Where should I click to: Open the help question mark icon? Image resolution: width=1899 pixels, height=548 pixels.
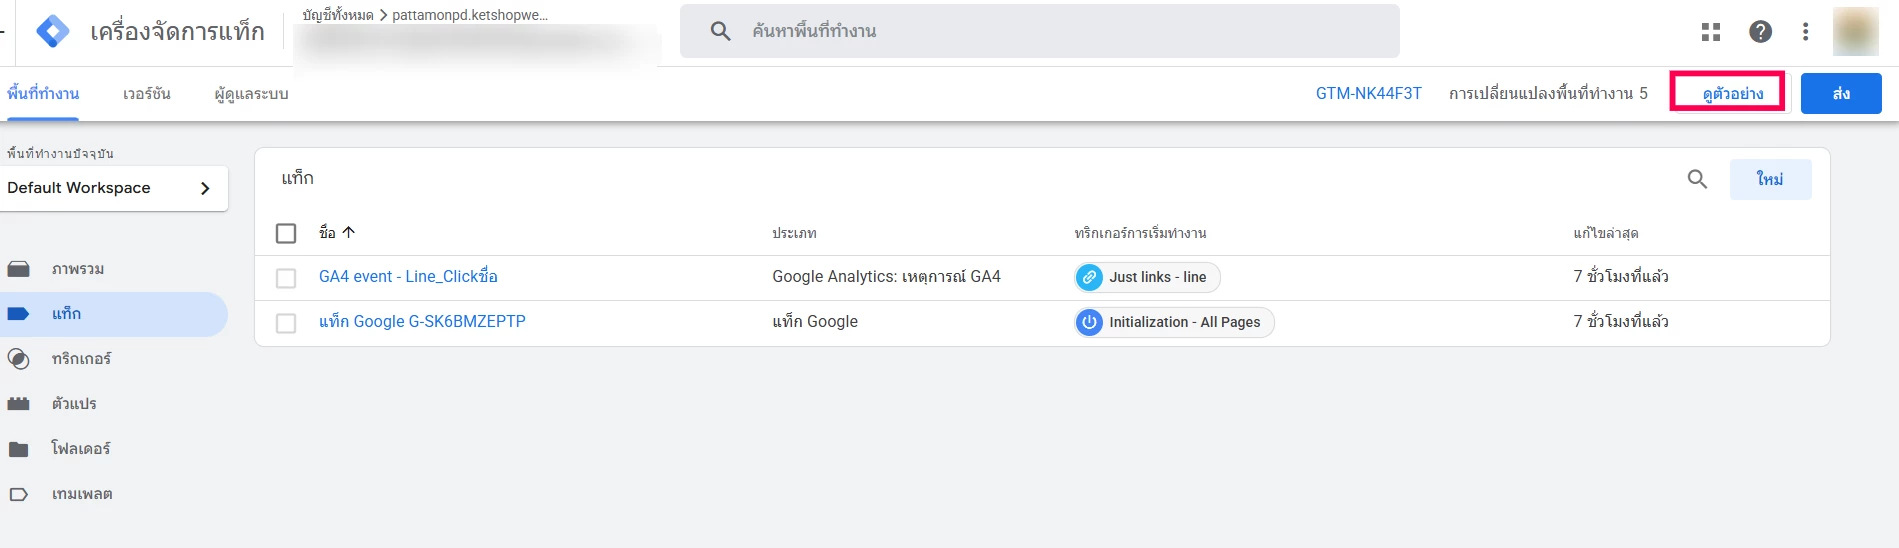pos(1760,32)
